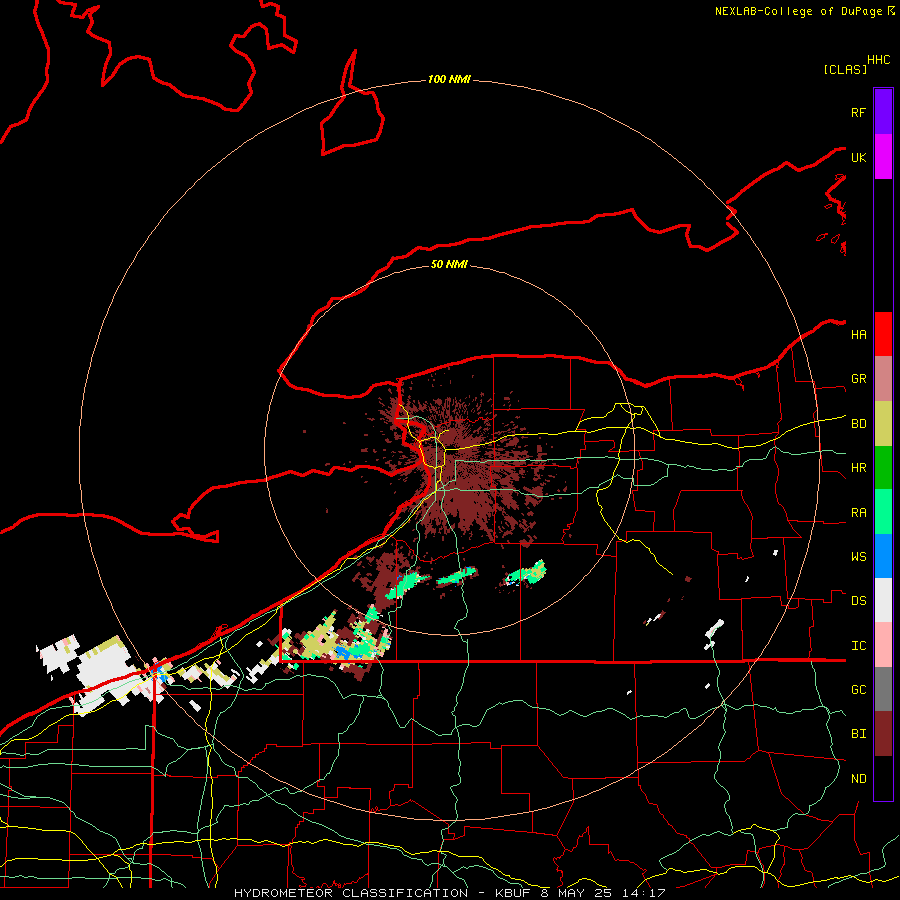900x900 pixels.
Task: Click the '8 MAY 25' date text
Action: click(x=578, y=893)
